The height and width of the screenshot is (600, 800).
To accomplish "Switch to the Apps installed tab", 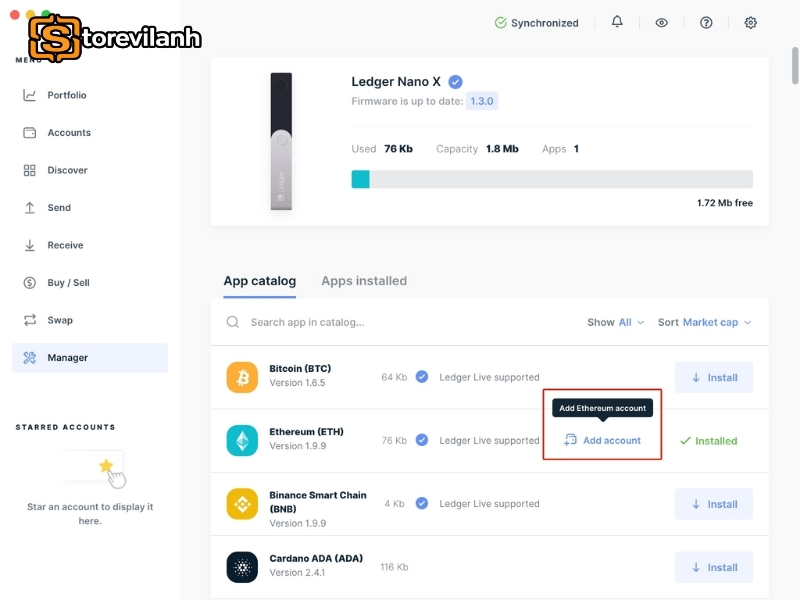I will click(364, 281).
